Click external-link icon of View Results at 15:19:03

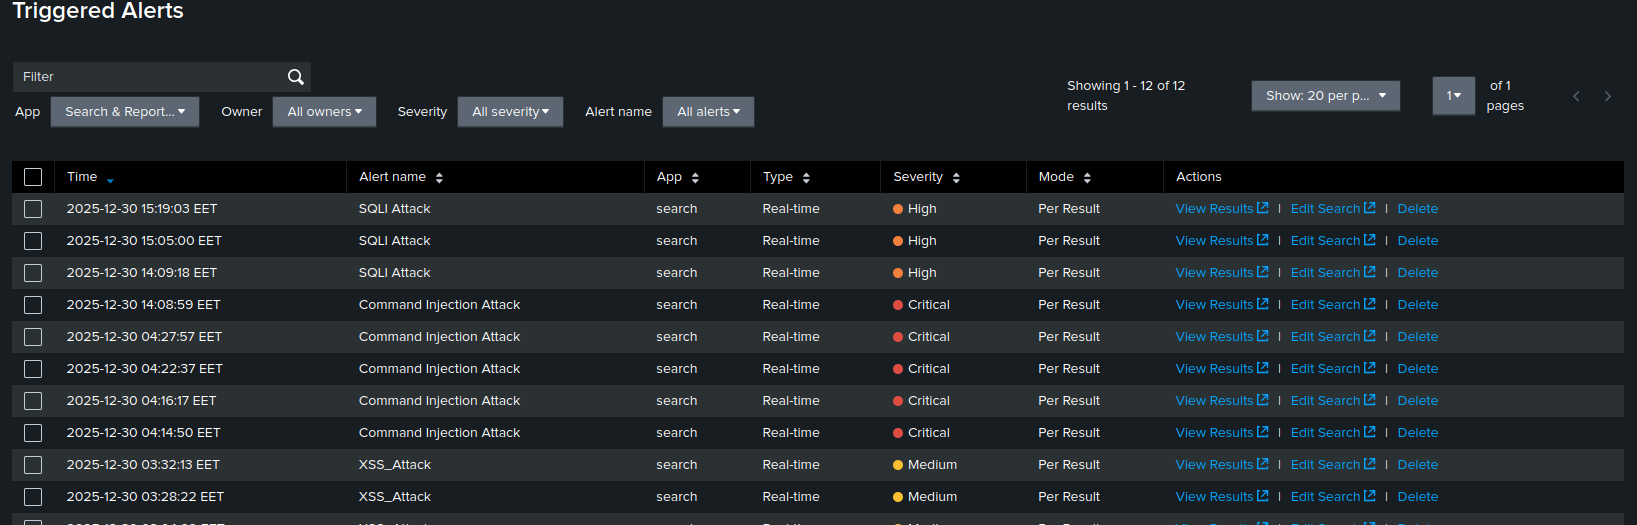click(x=1263, y=208)
